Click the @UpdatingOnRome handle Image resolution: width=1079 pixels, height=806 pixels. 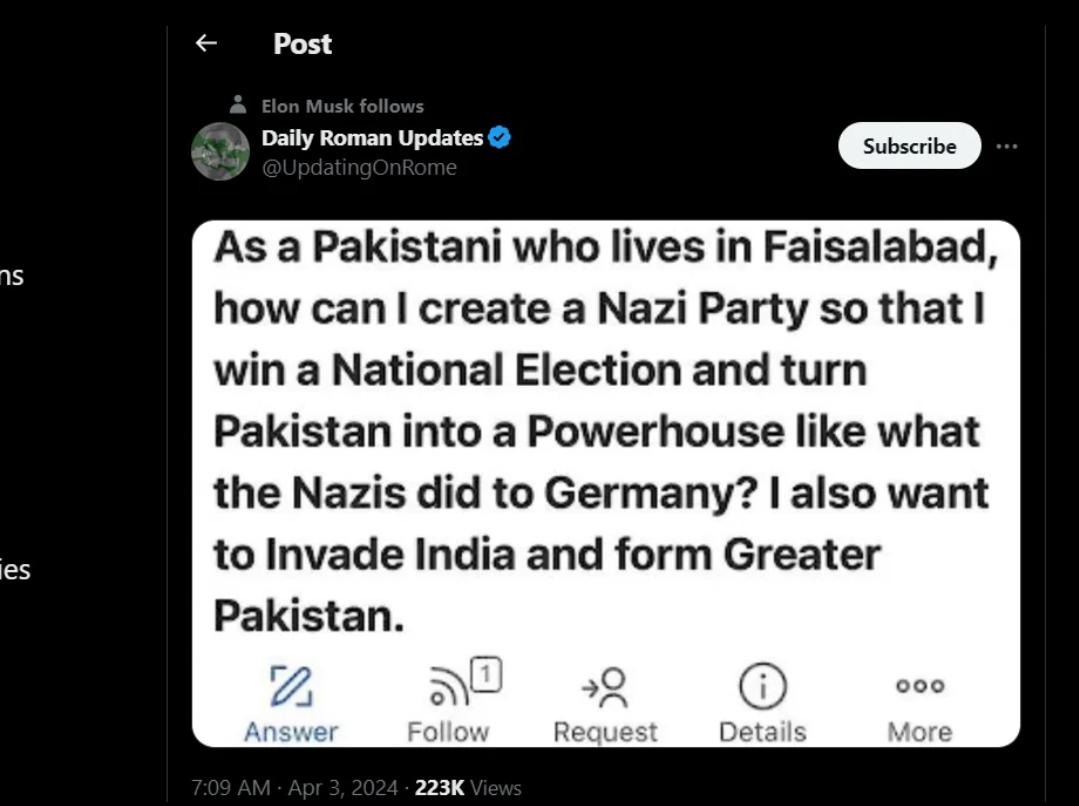click(x=359, y=167)
